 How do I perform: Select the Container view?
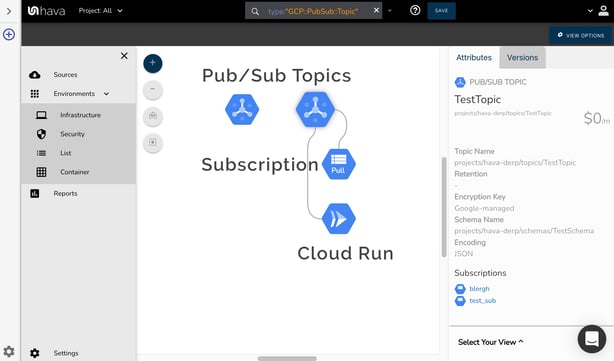75,172
